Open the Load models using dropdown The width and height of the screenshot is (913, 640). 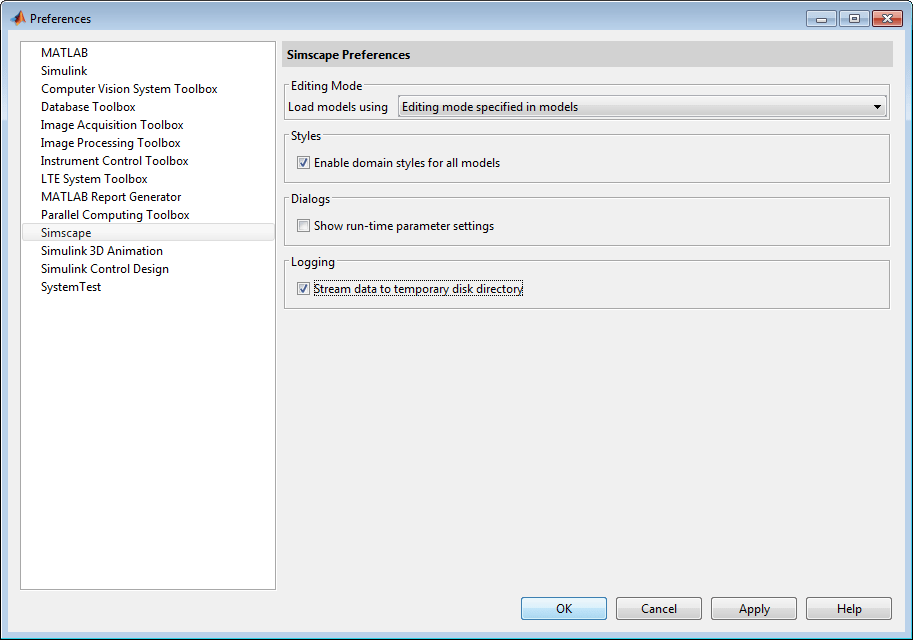pos(642,107)
